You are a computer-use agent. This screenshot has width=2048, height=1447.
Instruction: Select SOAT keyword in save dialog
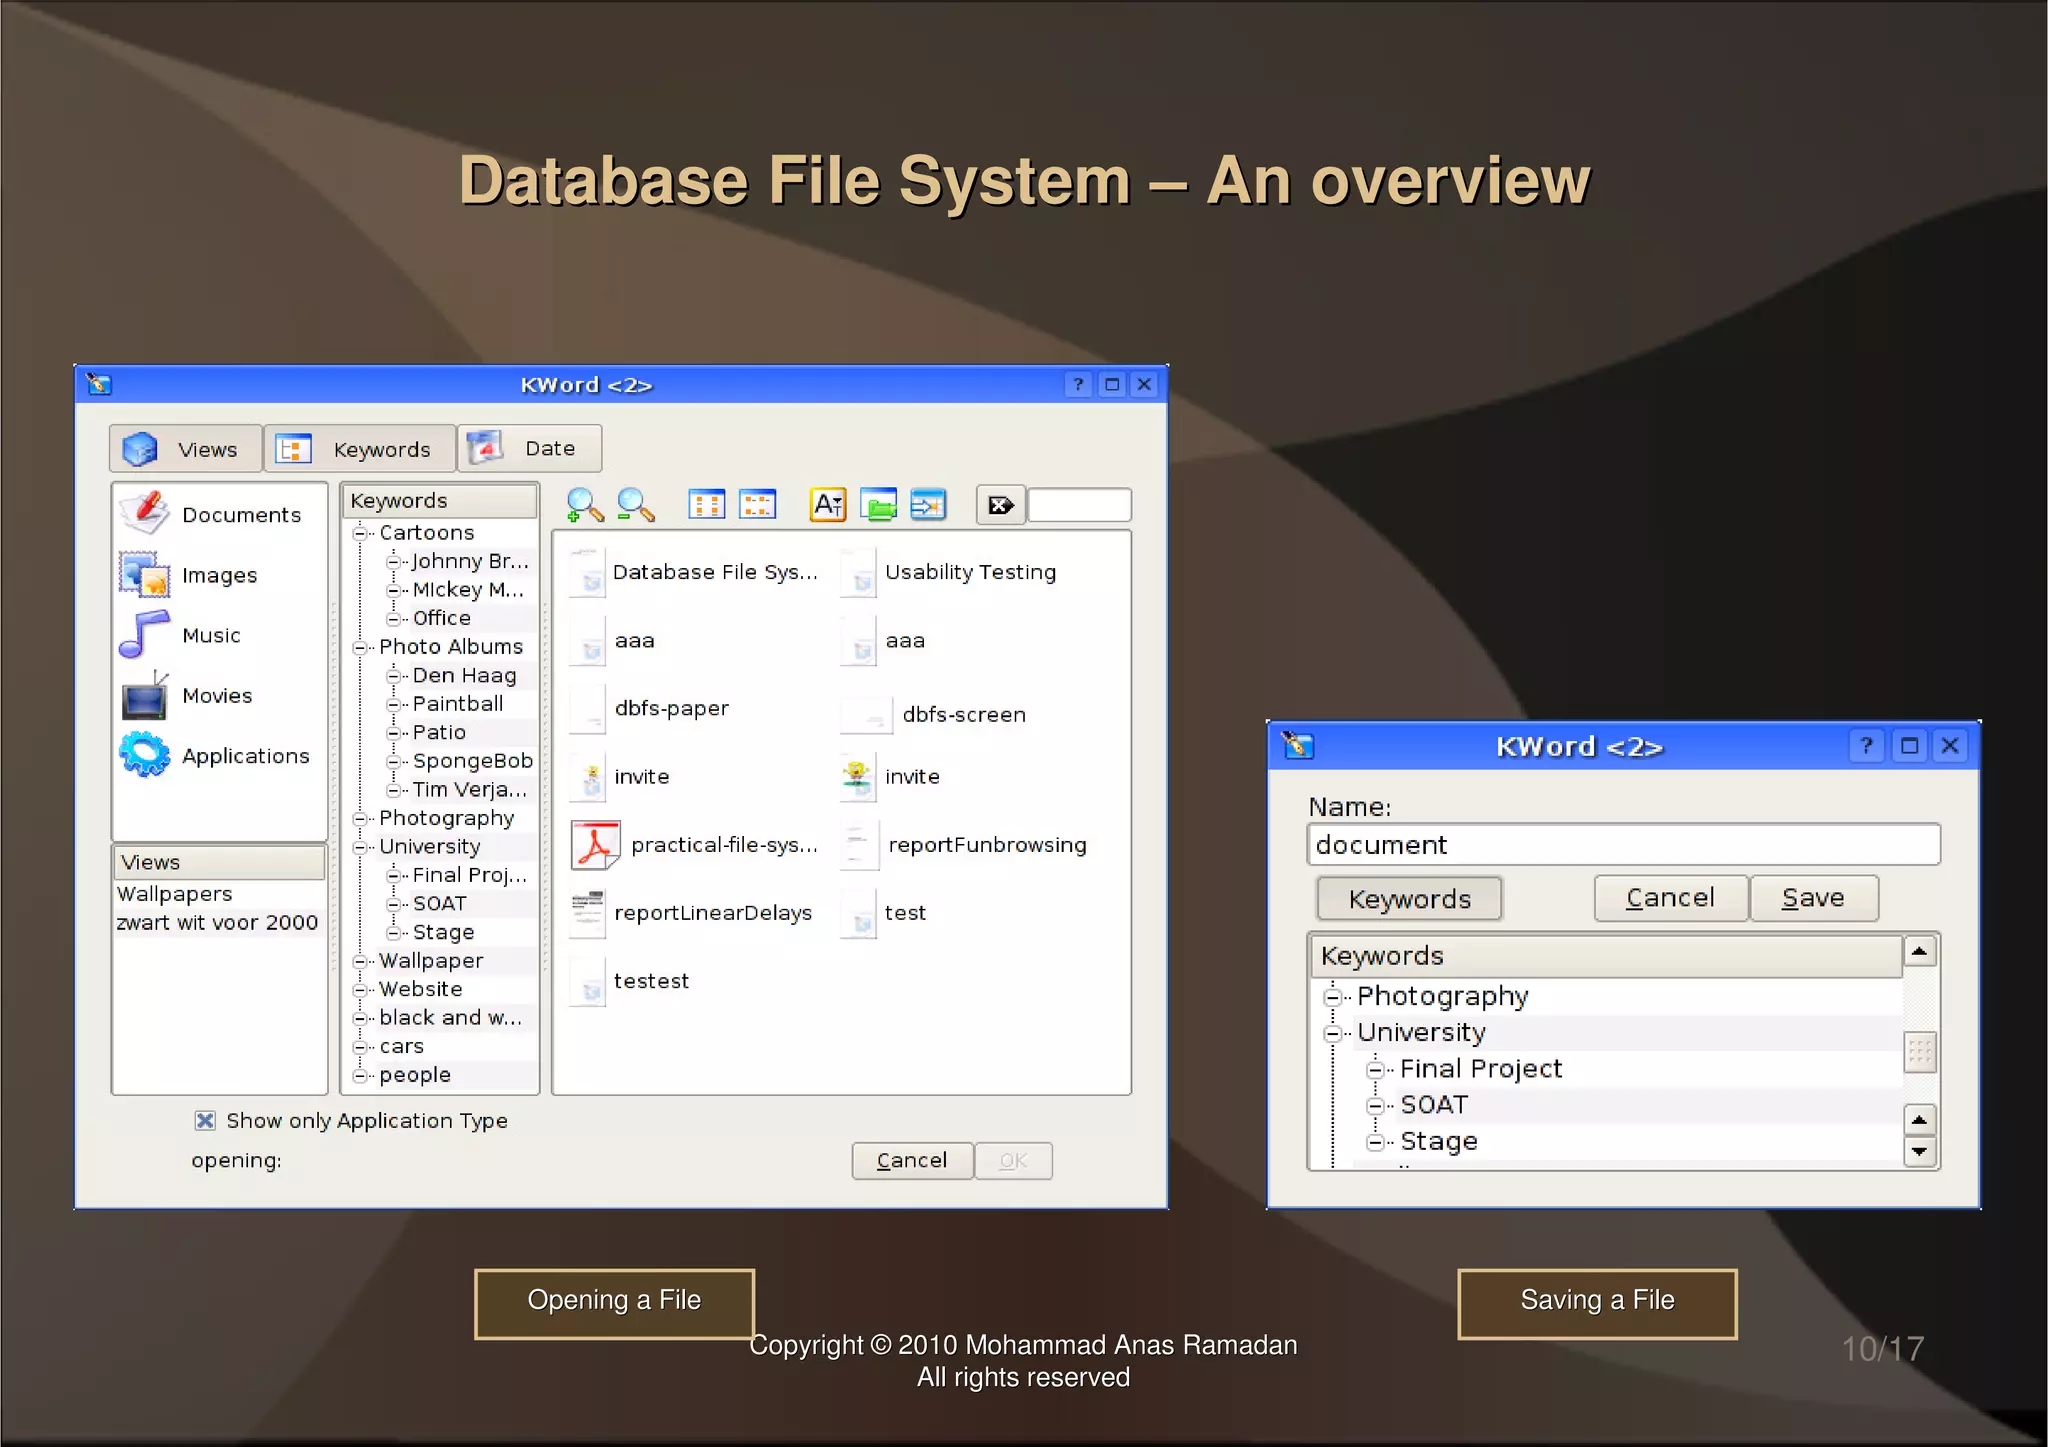click(1434, 1105)
